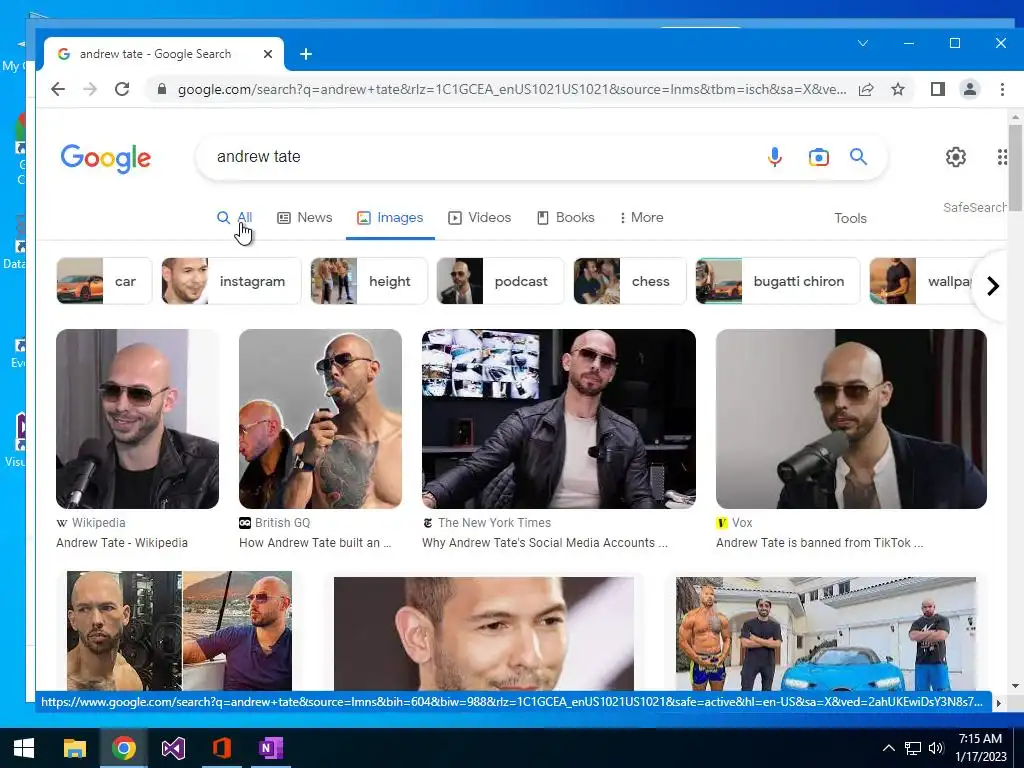
Task: Open the close-up face image thumbnail
Action: click(483, 633)
